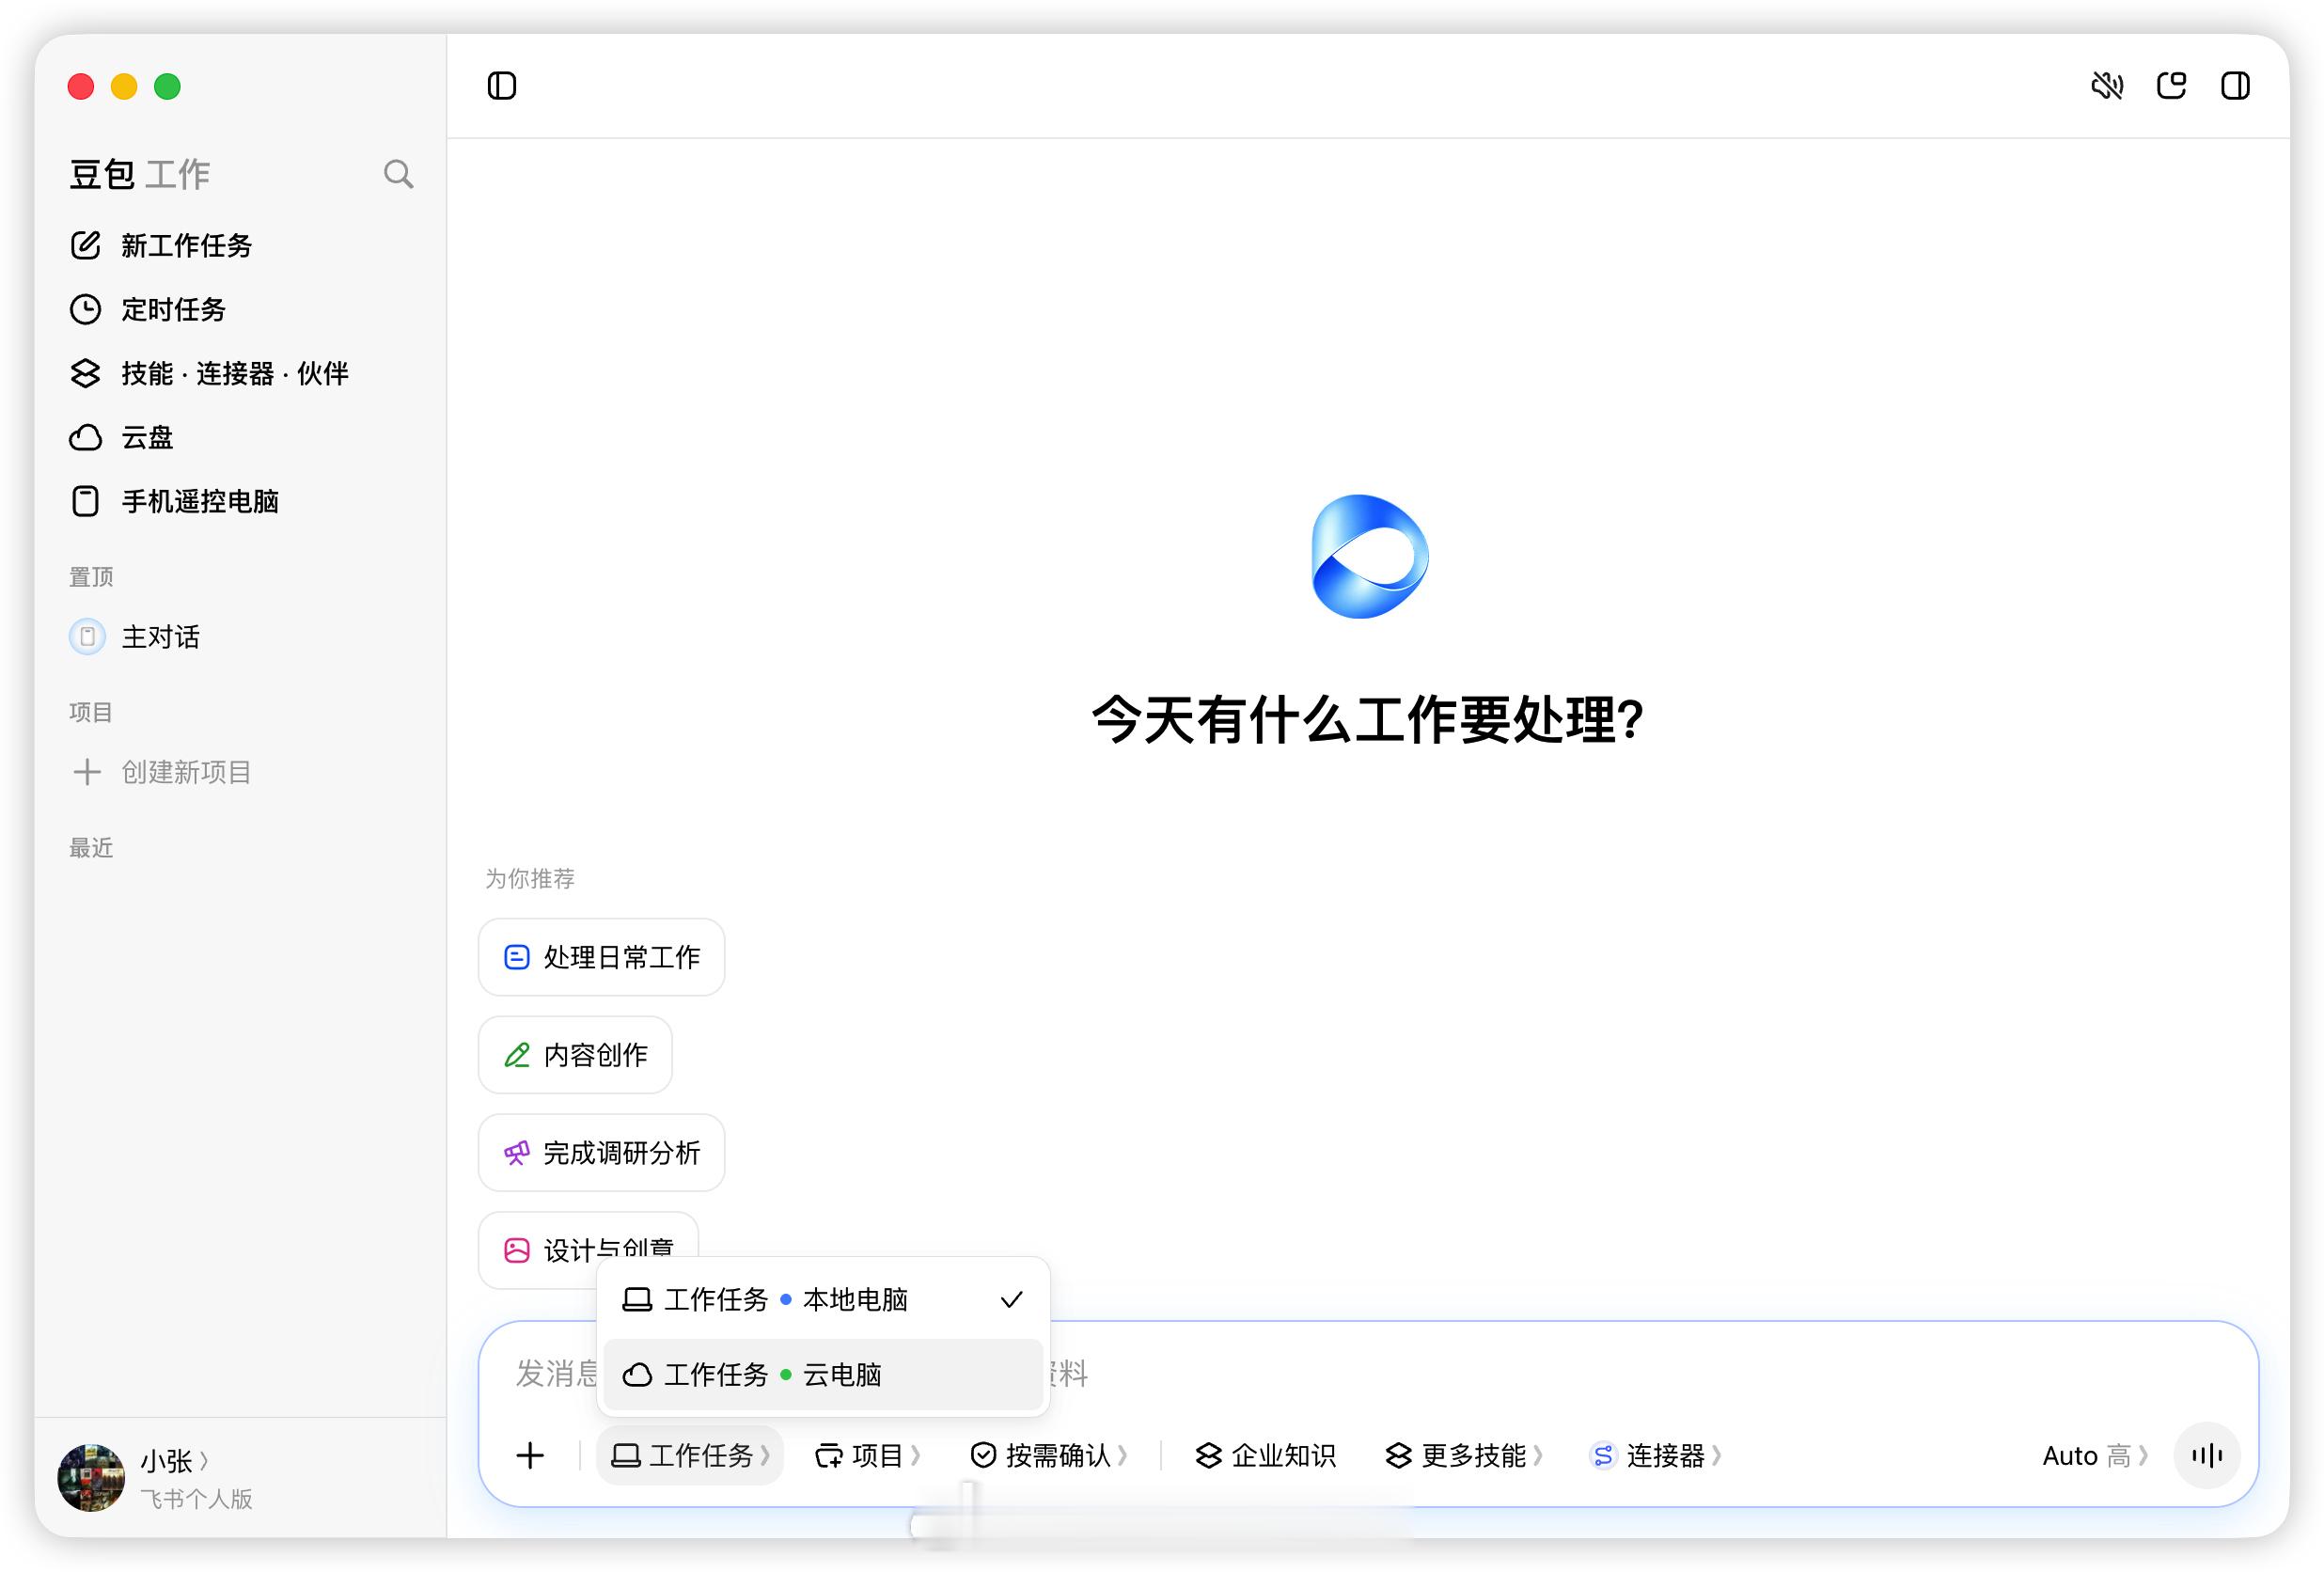Toggle the right side panel icon
The height and width of the screenshot is (1572, 2324).
tap(2236, 86)
